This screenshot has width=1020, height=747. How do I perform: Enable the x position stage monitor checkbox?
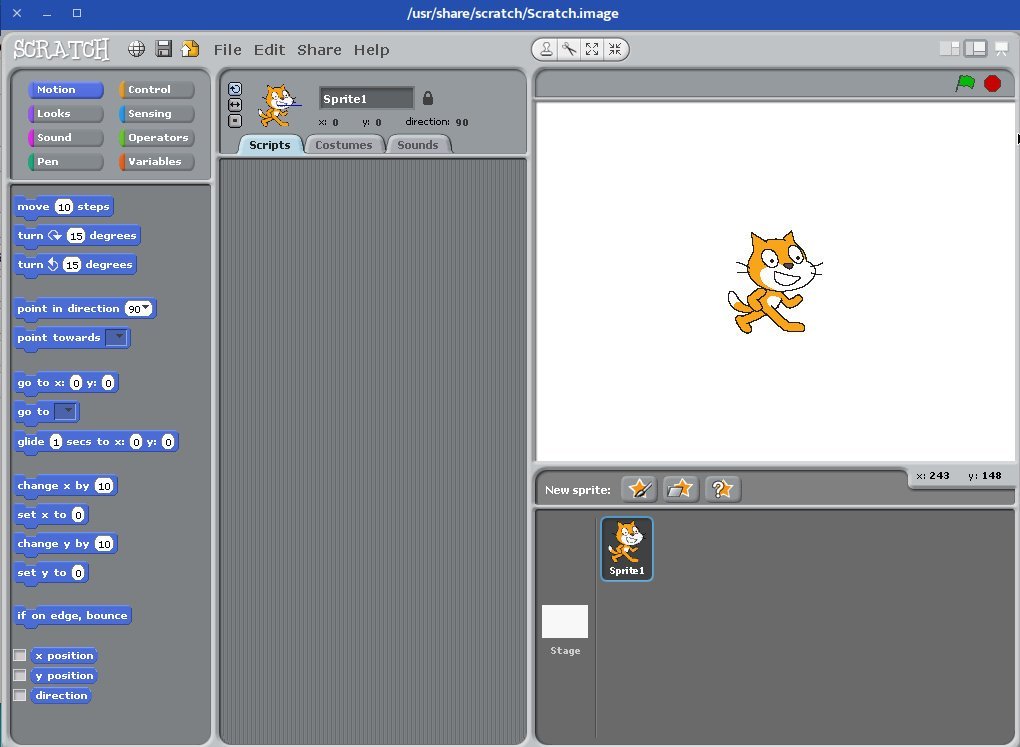[x=20, y=655]
